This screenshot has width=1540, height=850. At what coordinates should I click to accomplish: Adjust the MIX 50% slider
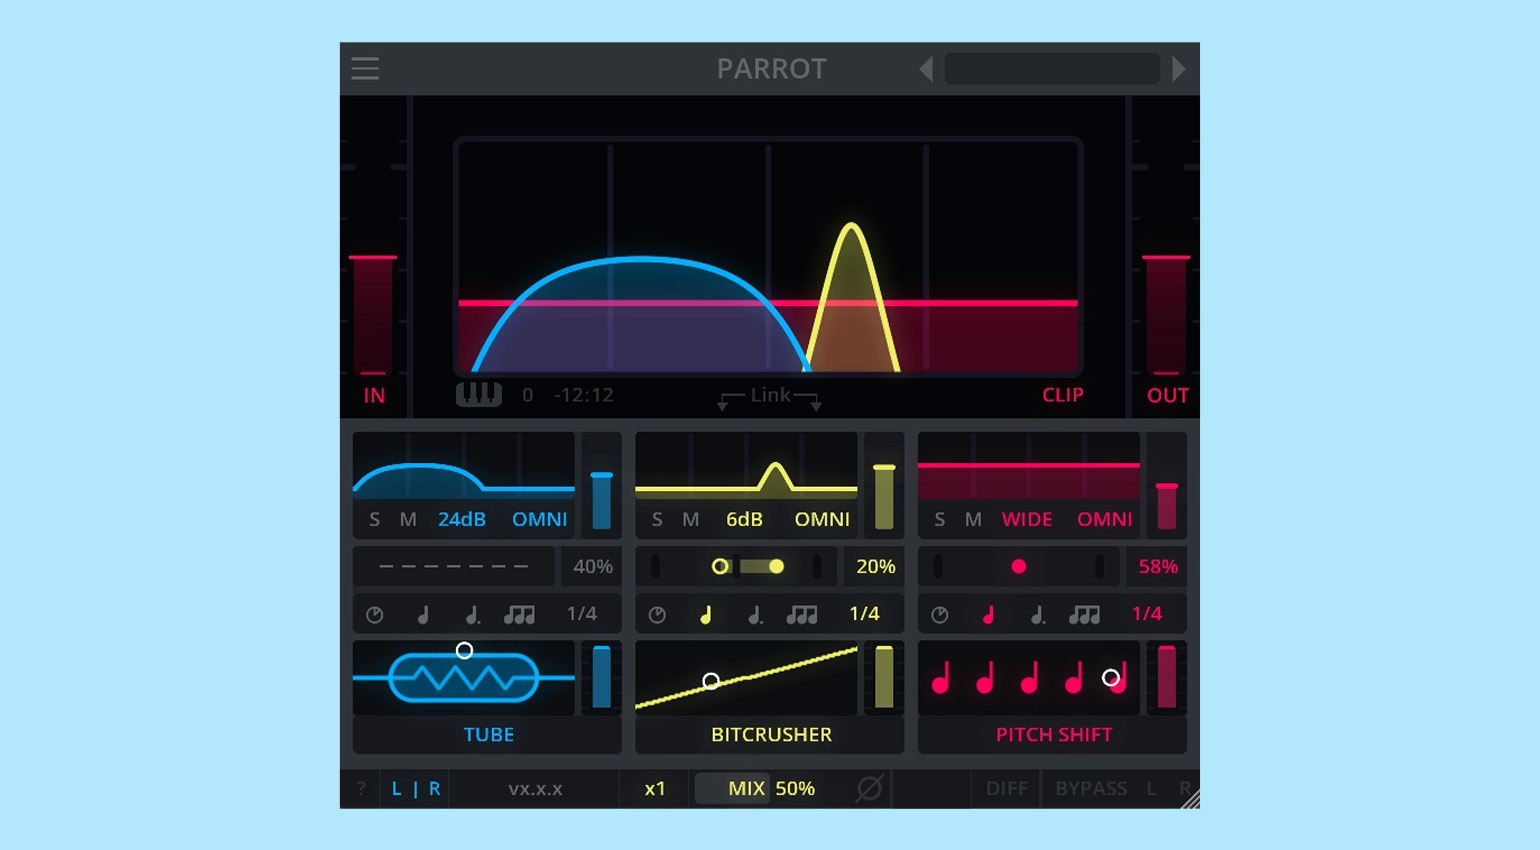[x=771, y=788]
